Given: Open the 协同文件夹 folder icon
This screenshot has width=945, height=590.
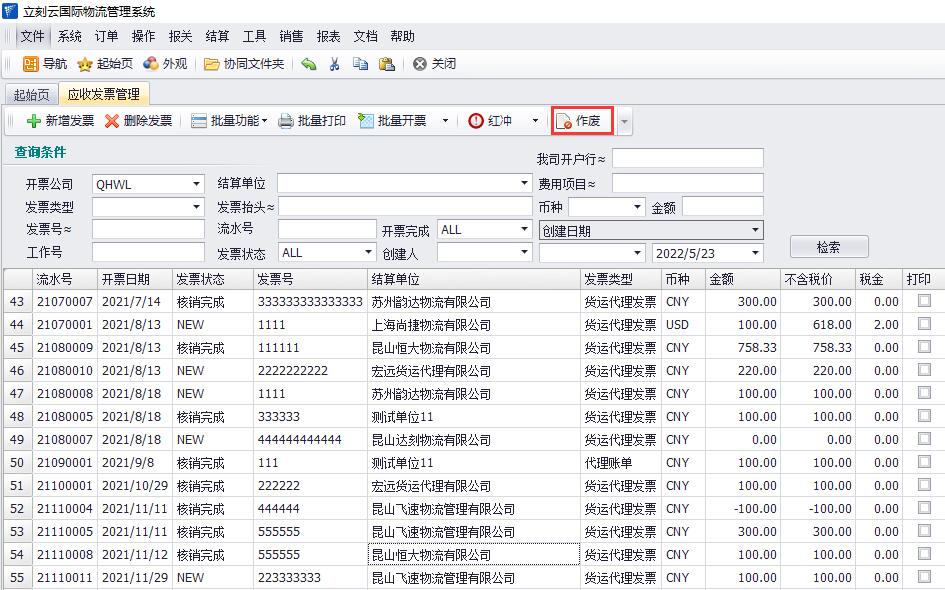Looking at the screenshot, I should point(212,64).
